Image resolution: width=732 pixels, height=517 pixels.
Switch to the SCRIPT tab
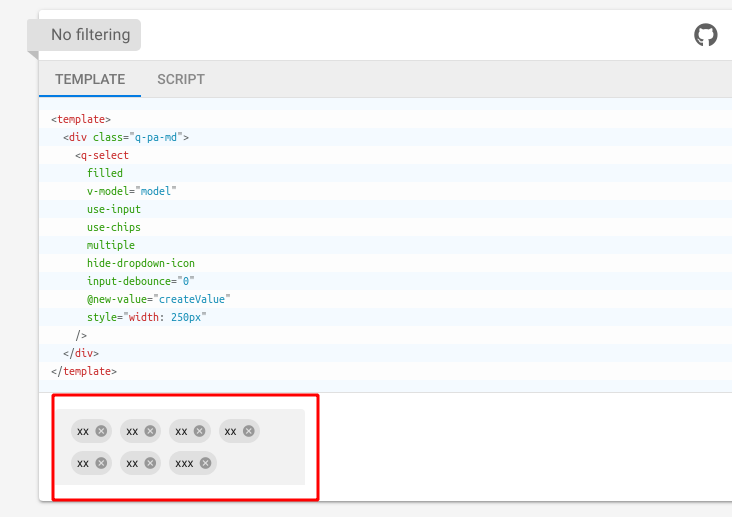point(181,79)
